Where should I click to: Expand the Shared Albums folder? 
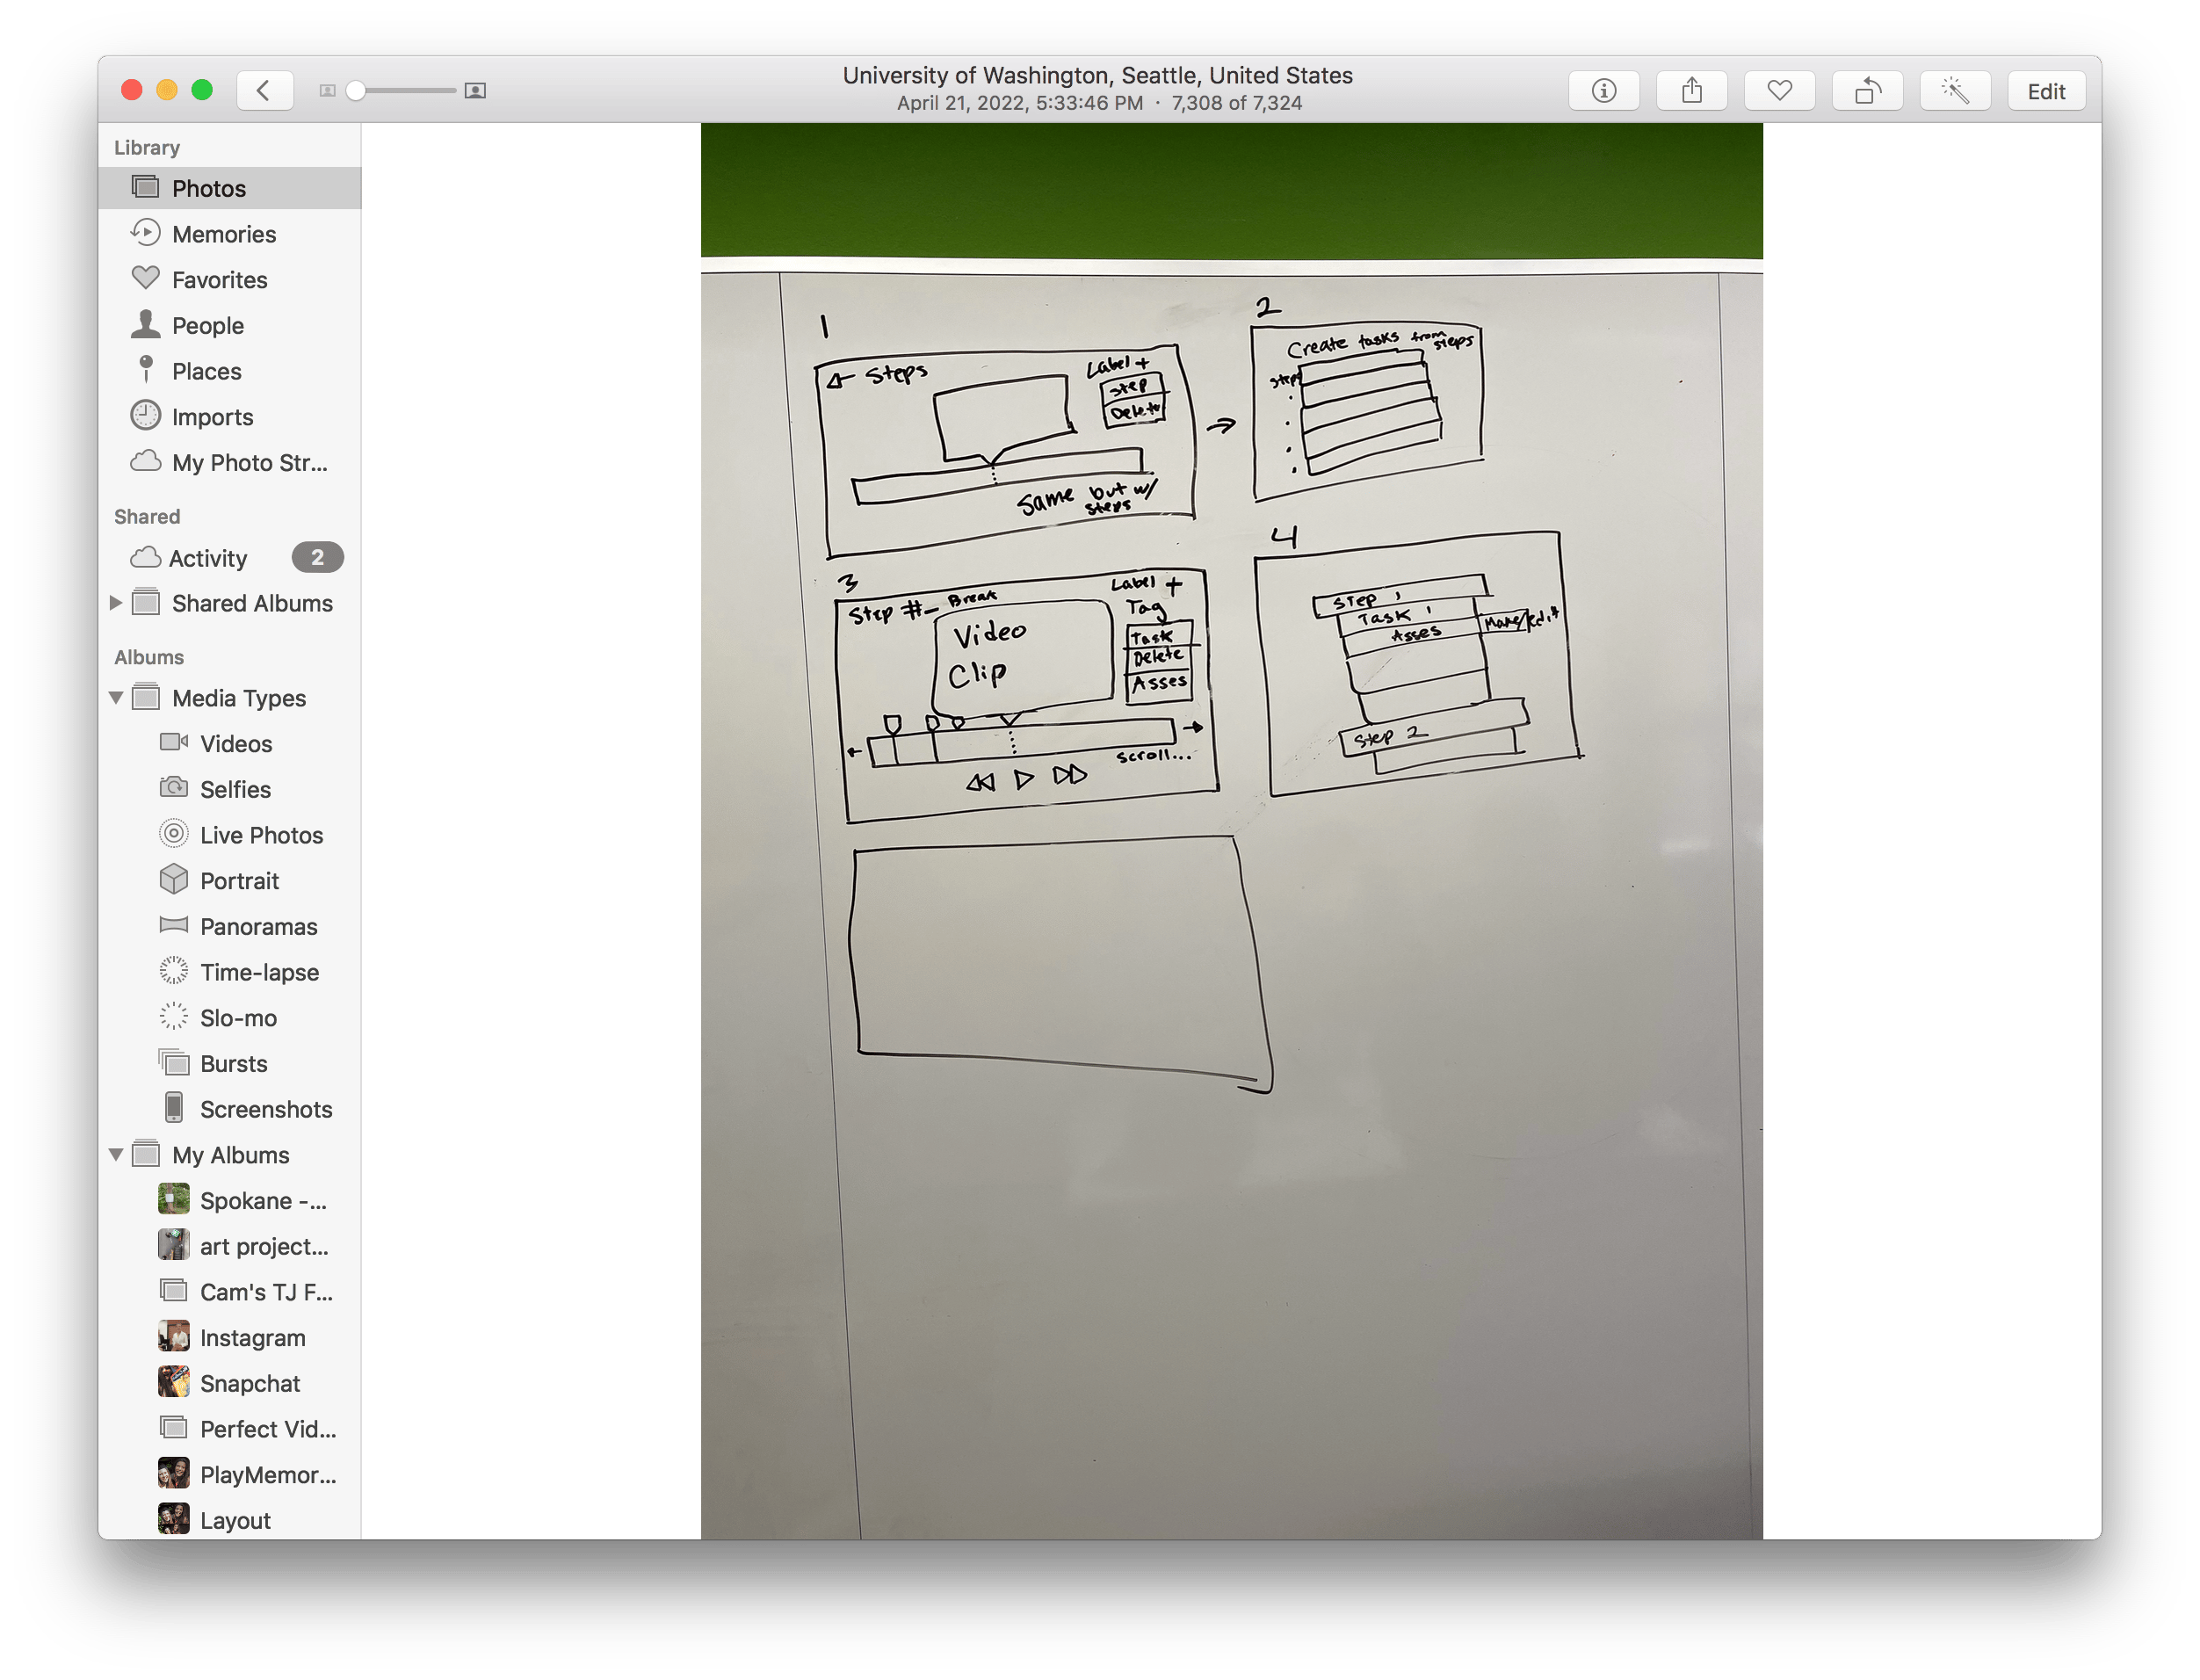[x=116, y=603]
